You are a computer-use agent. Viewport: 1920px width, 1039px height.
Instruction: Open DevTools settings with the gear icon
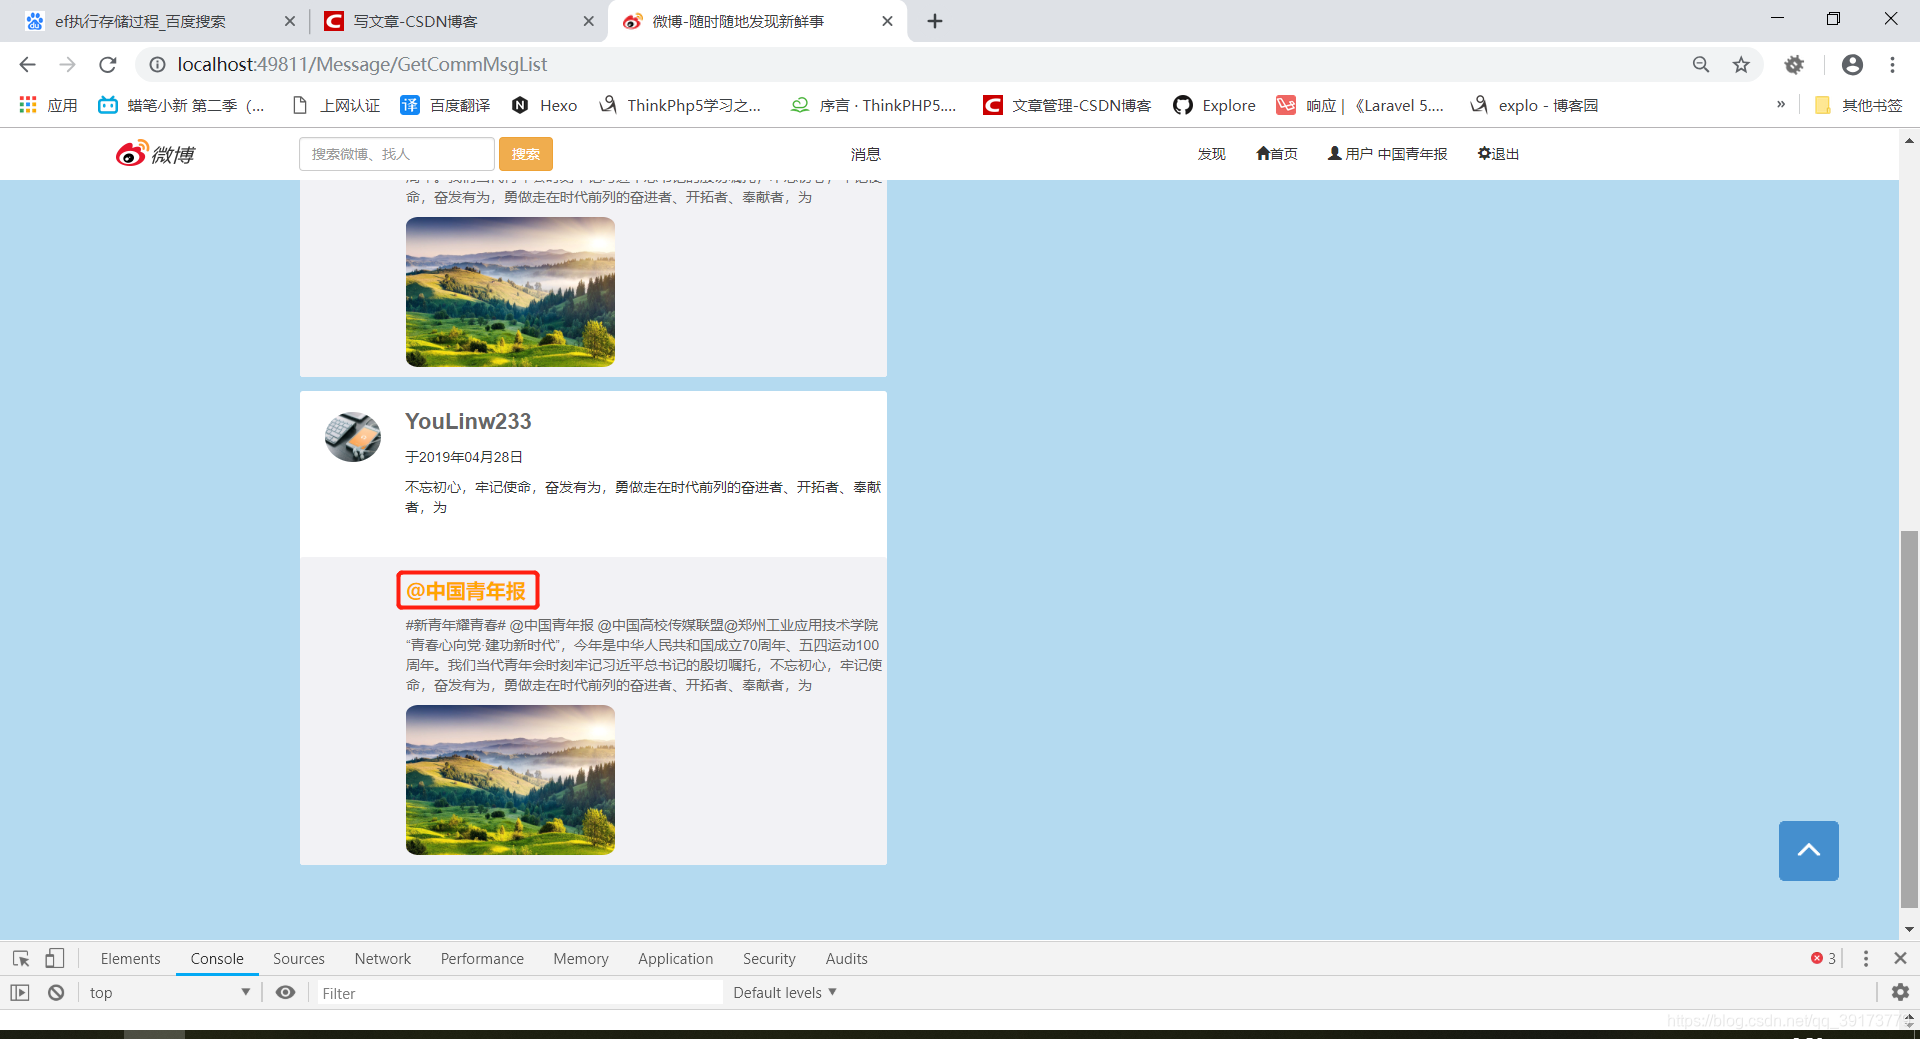pos(1899,992)
